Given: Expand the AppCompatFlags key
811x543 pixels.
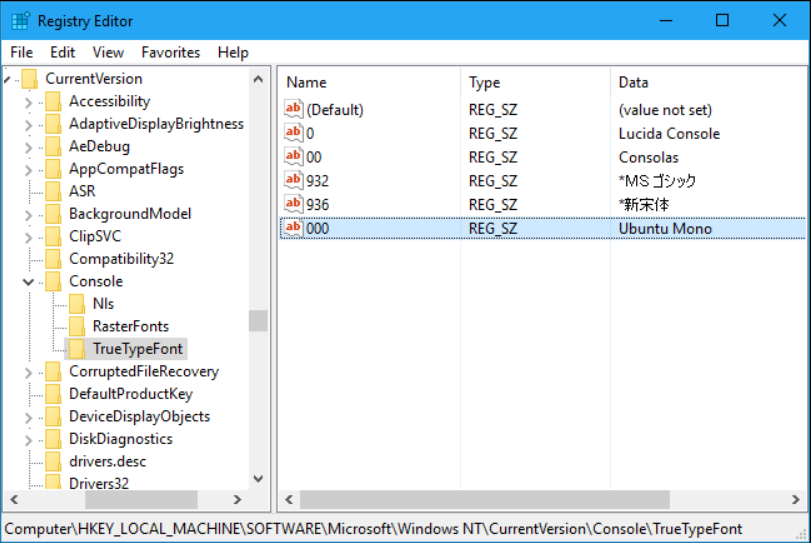Looking at the screenshot, I should 28,170.
